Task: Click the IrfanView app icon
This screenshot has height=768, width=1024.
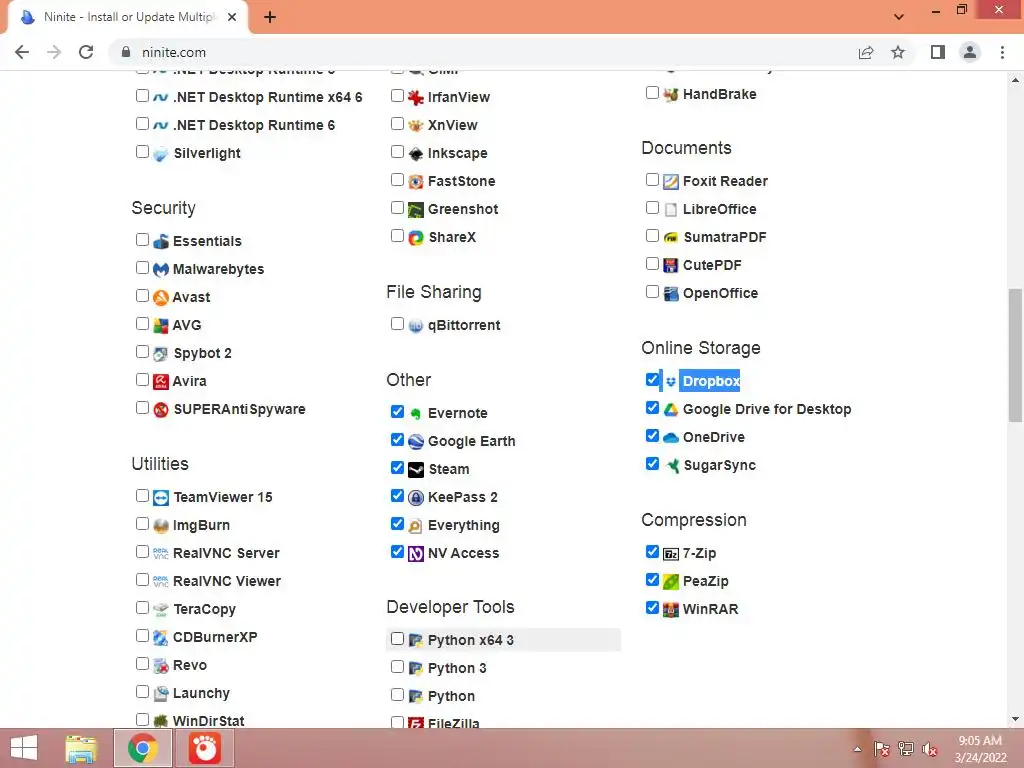Action: (x=416, y=97)
